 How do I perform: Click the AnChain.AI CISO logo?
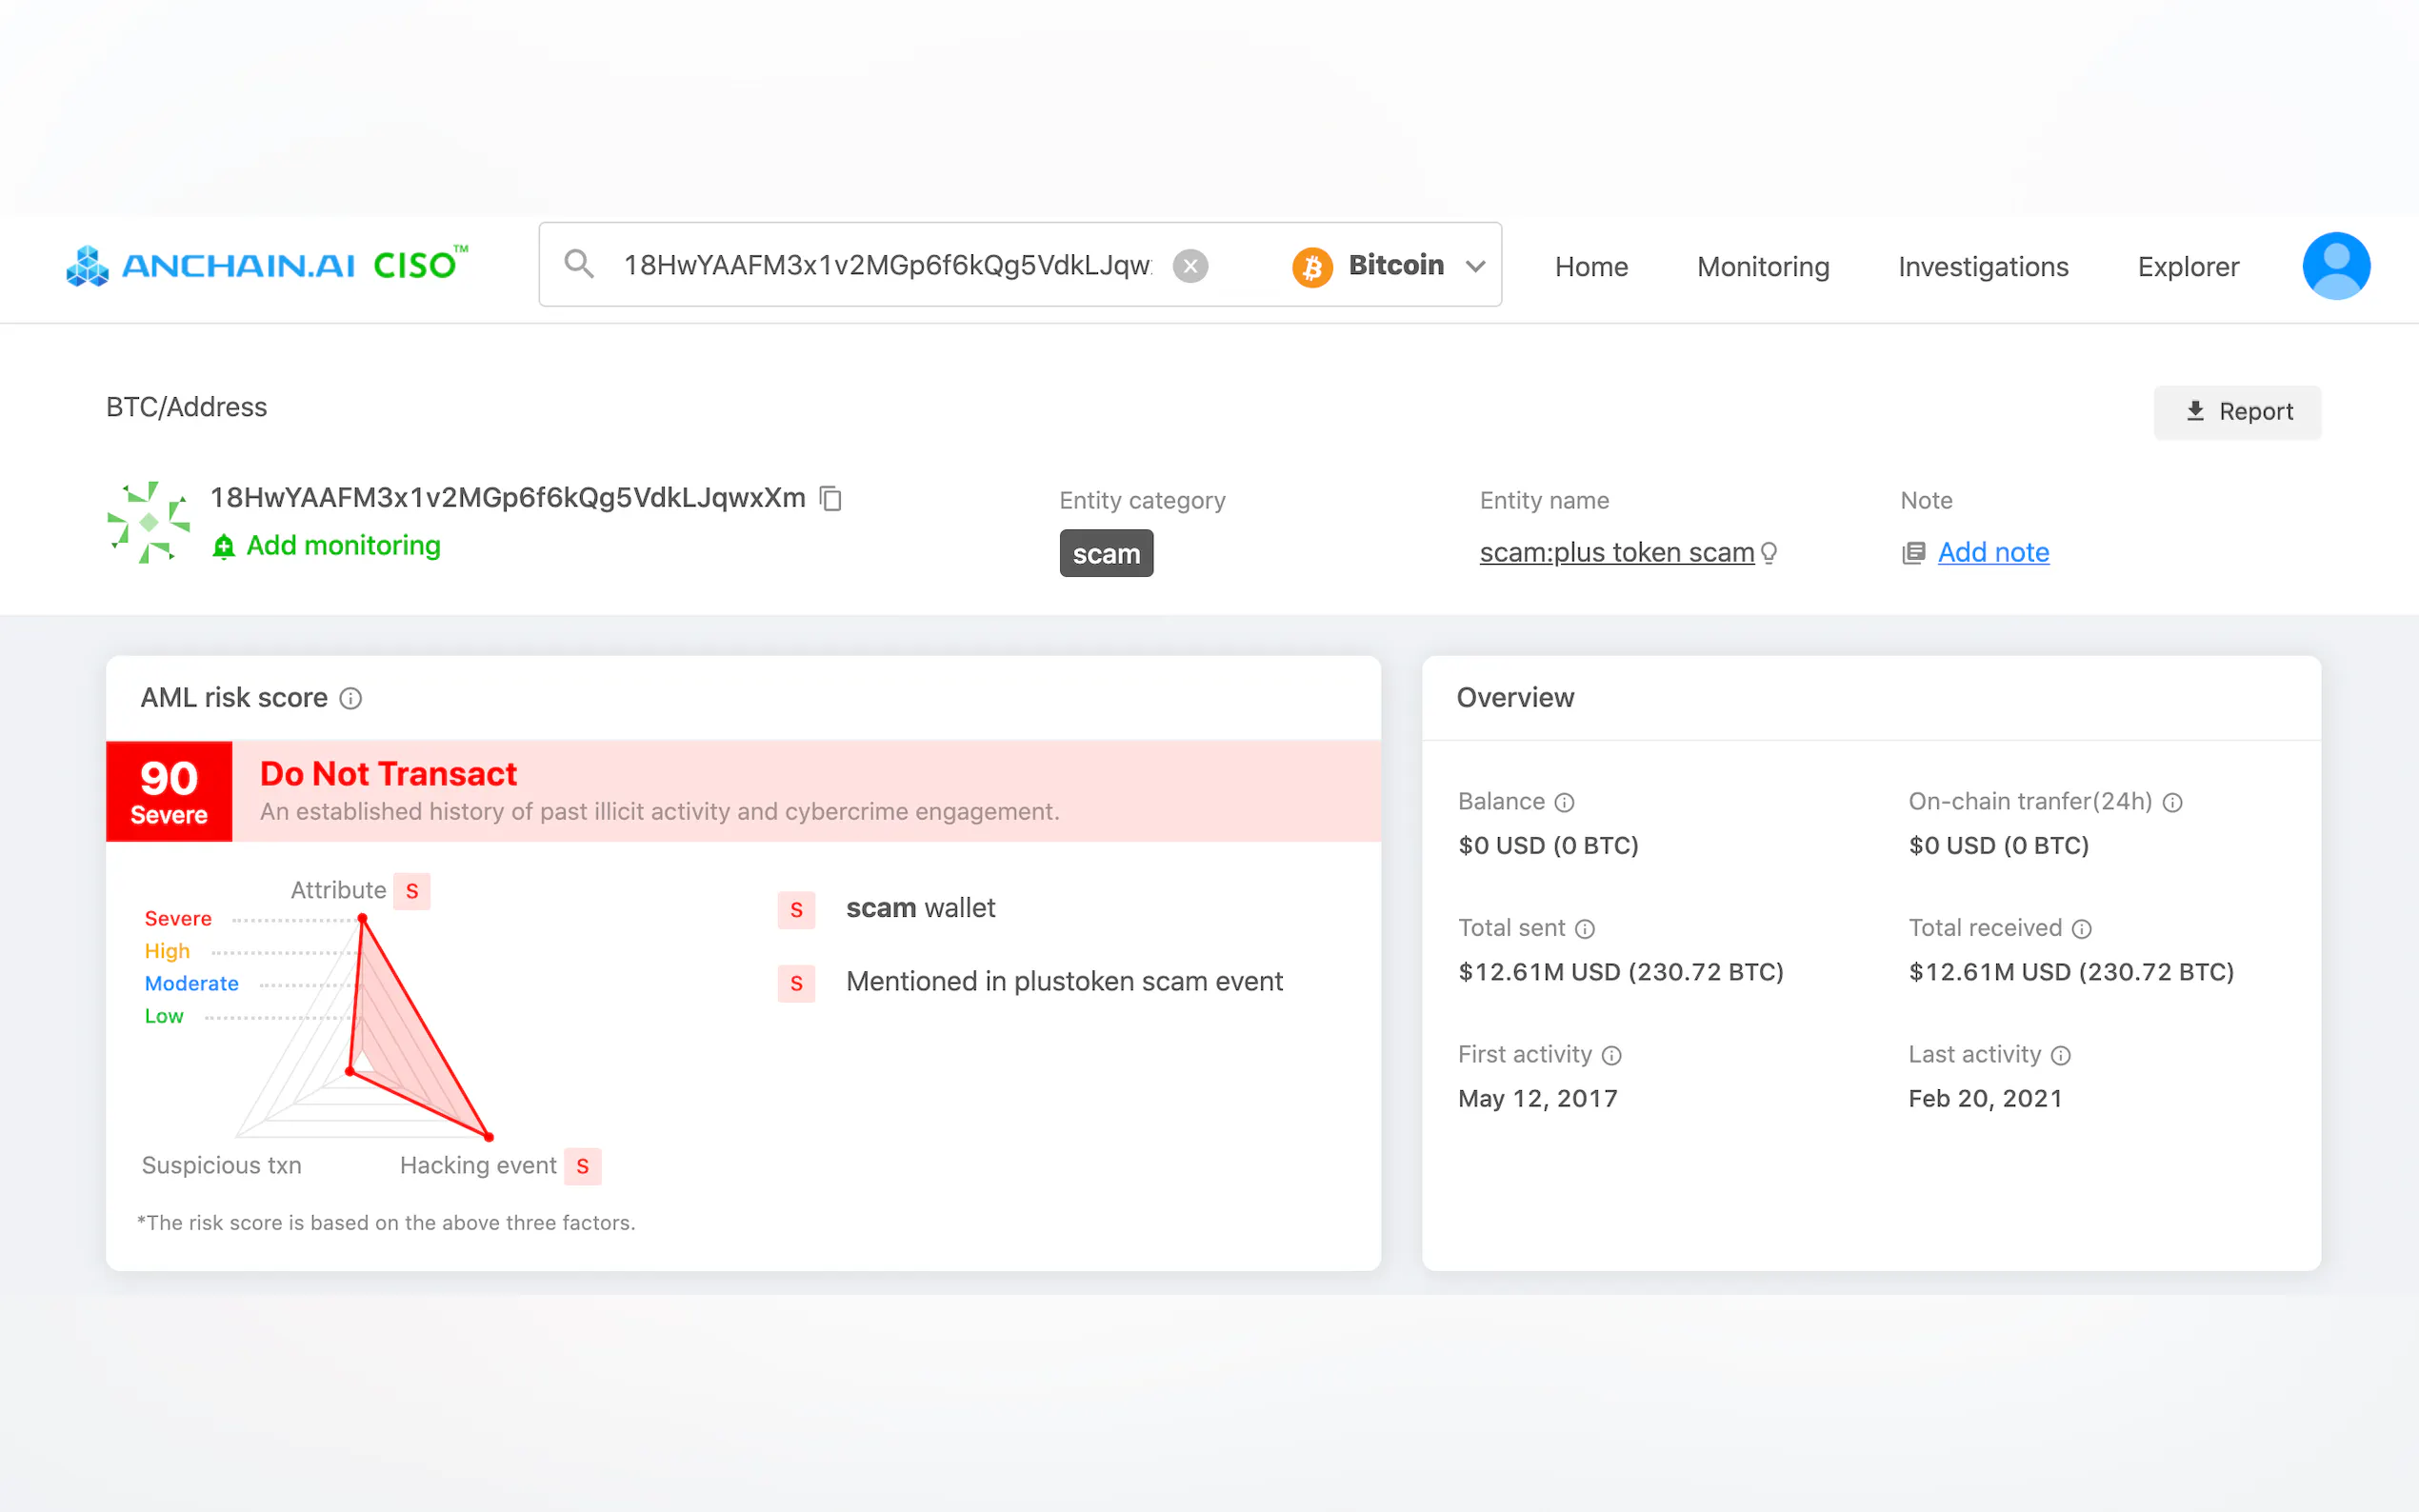click(x=267, y=265)
